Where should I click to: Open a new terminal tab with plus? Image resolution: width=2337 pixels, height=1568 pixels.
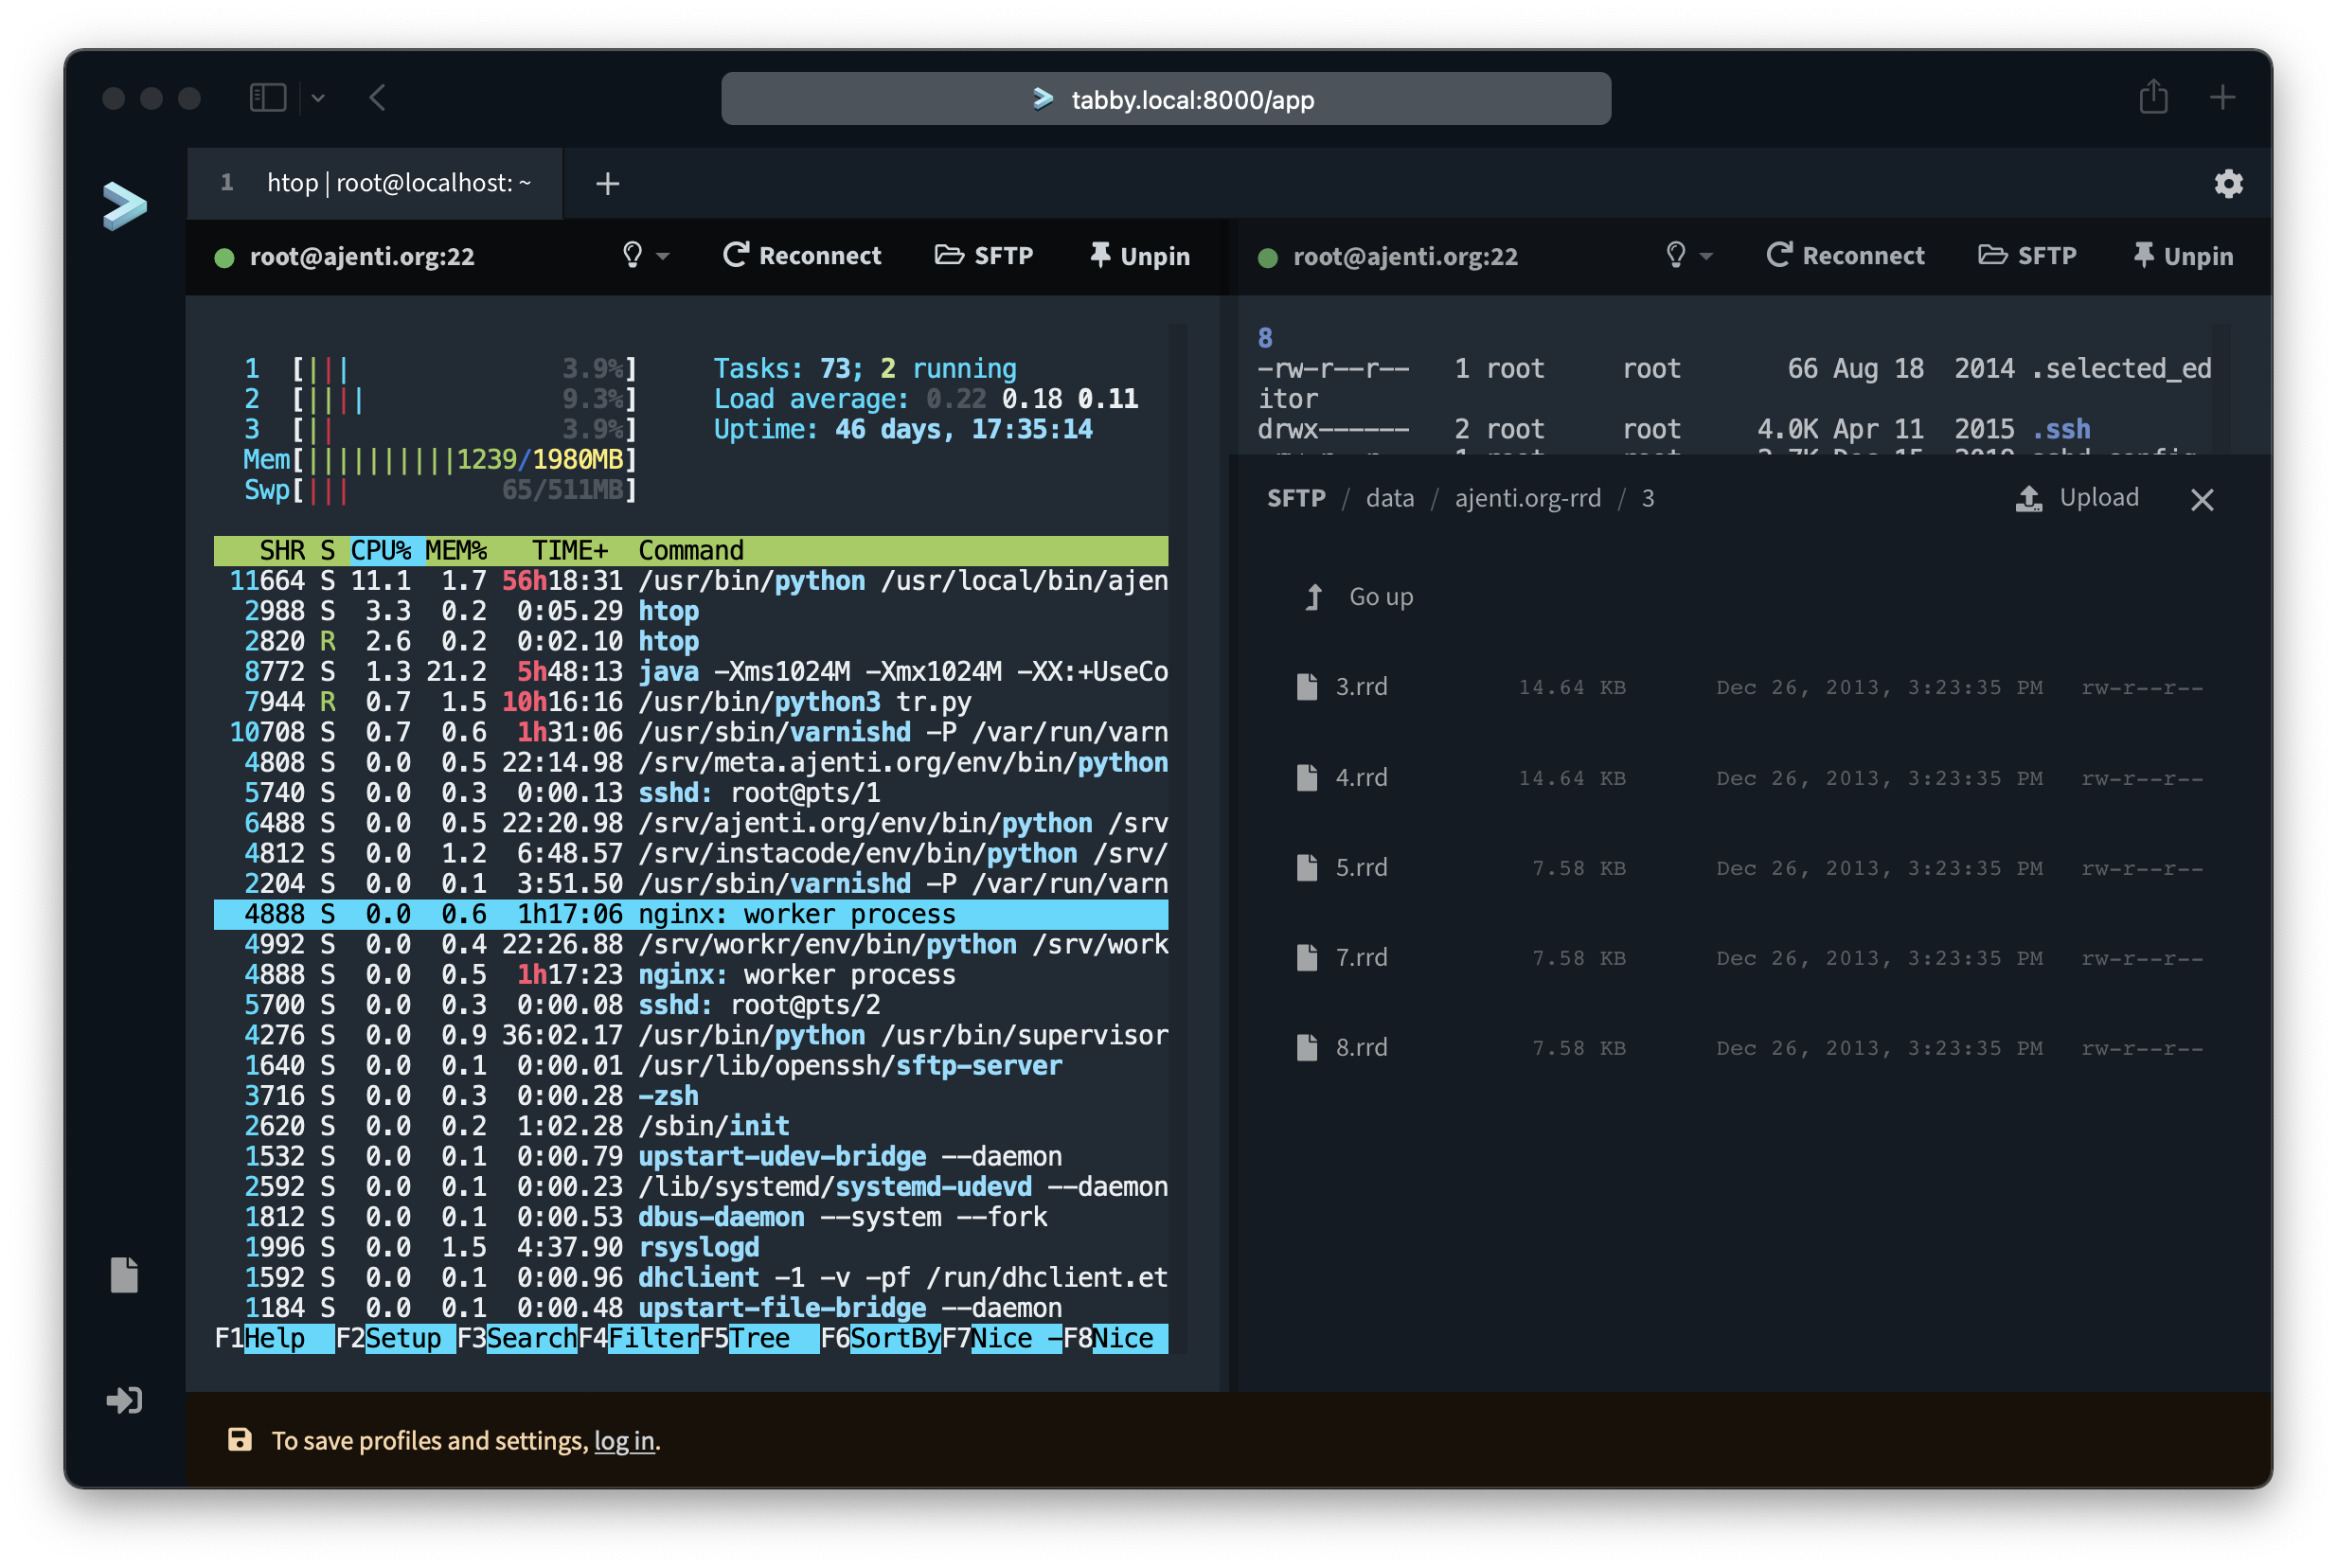click(607, 184)
